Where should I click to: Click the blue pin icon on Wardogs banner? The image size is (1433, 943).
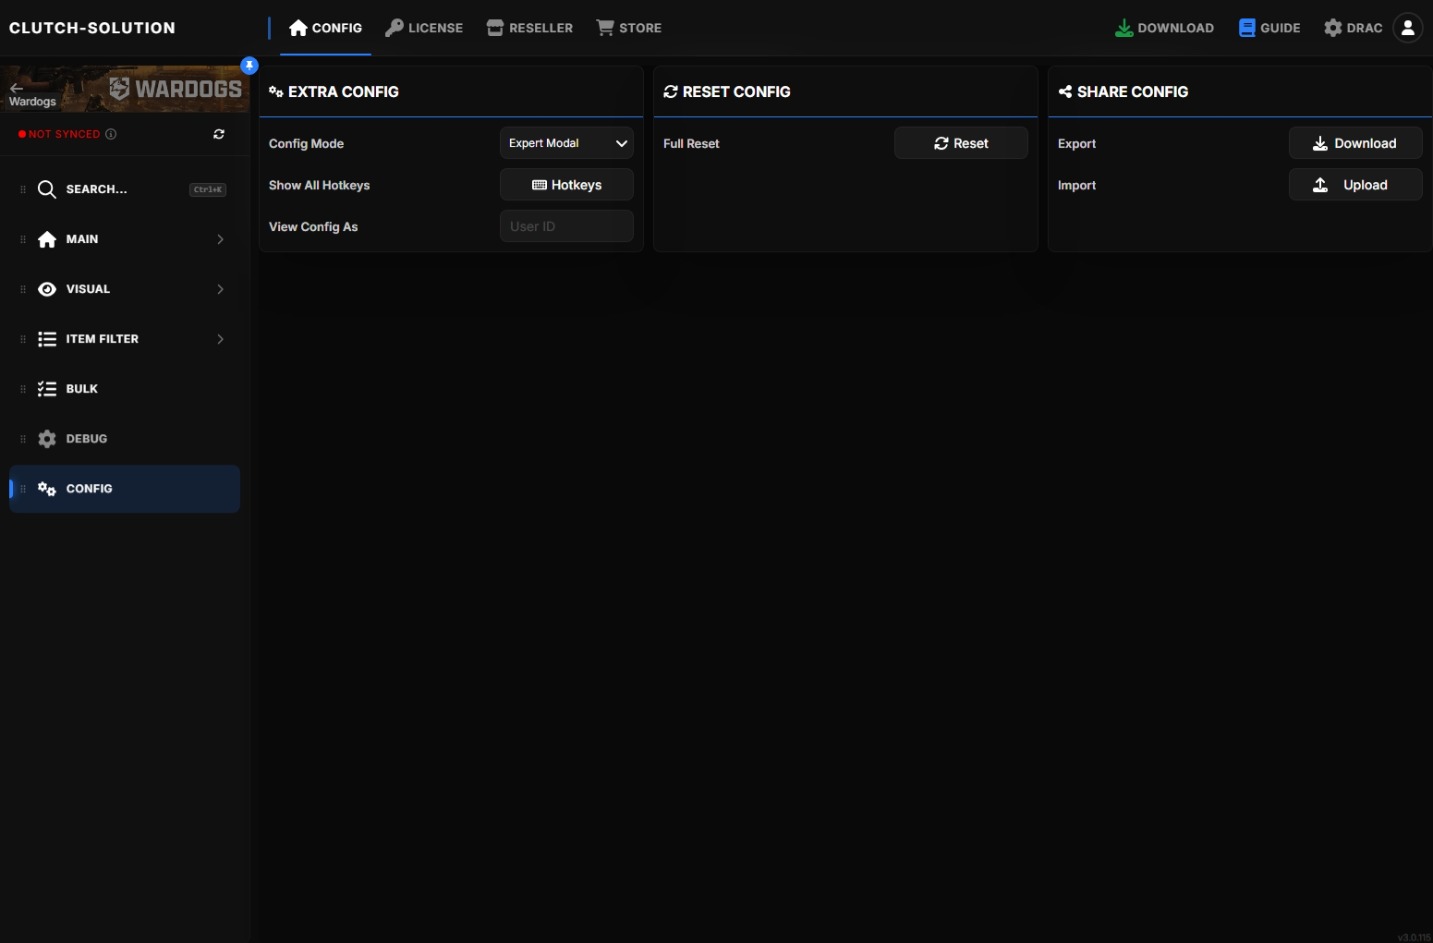click(x=250, y=65)
